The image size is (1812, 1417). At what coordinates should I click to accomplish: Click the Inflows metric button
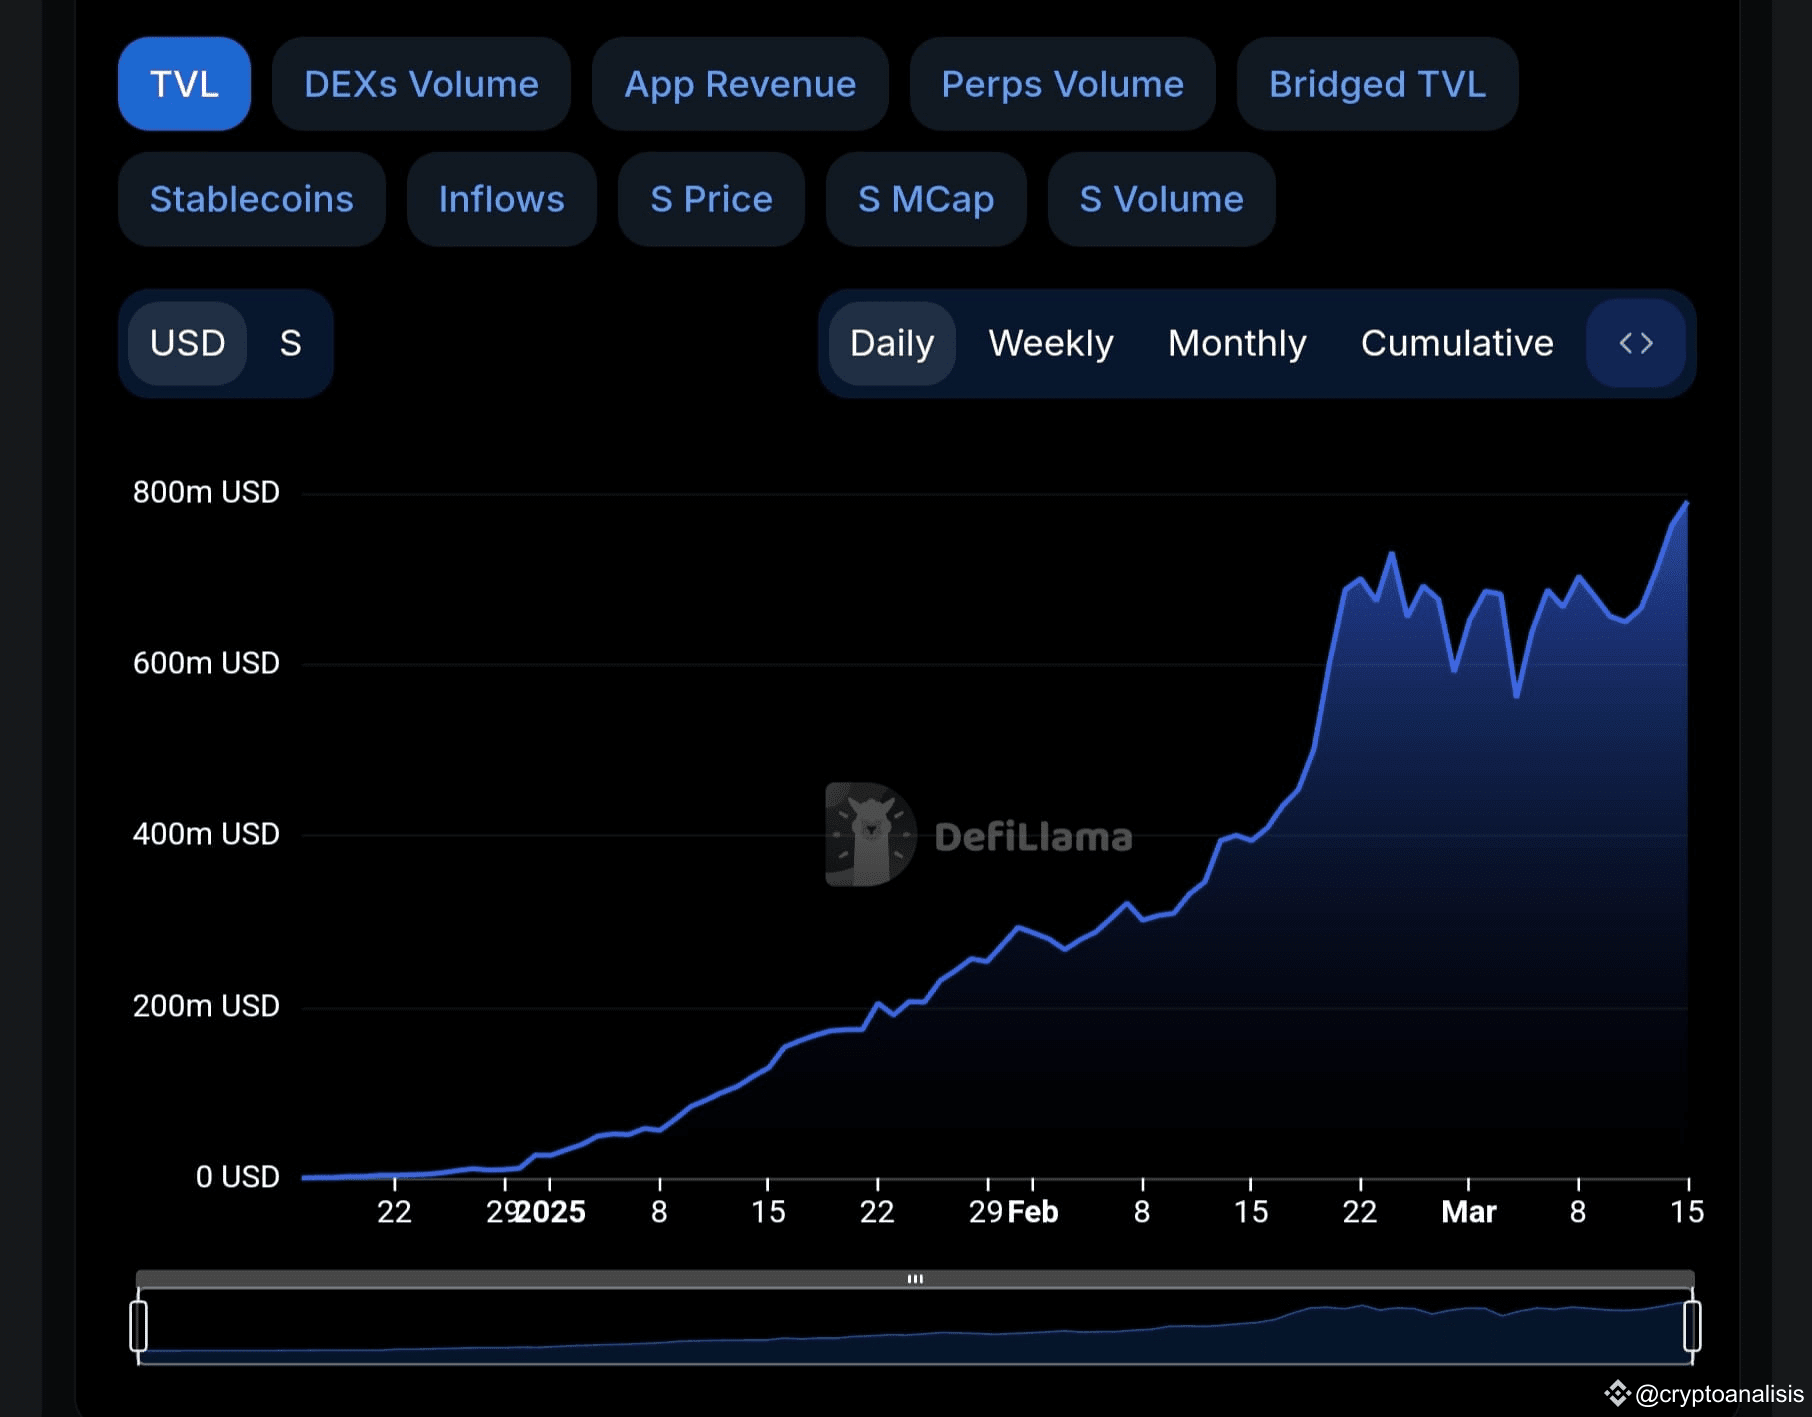(x=502, y=199)
